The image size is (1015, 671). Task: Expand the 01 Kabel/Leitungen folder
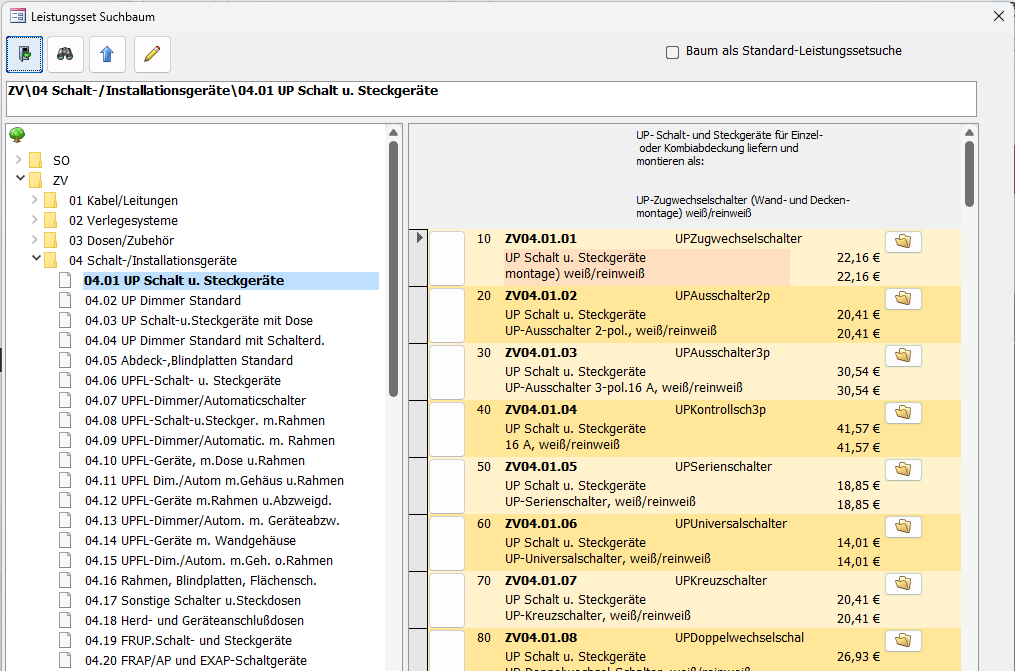[35, 200]
